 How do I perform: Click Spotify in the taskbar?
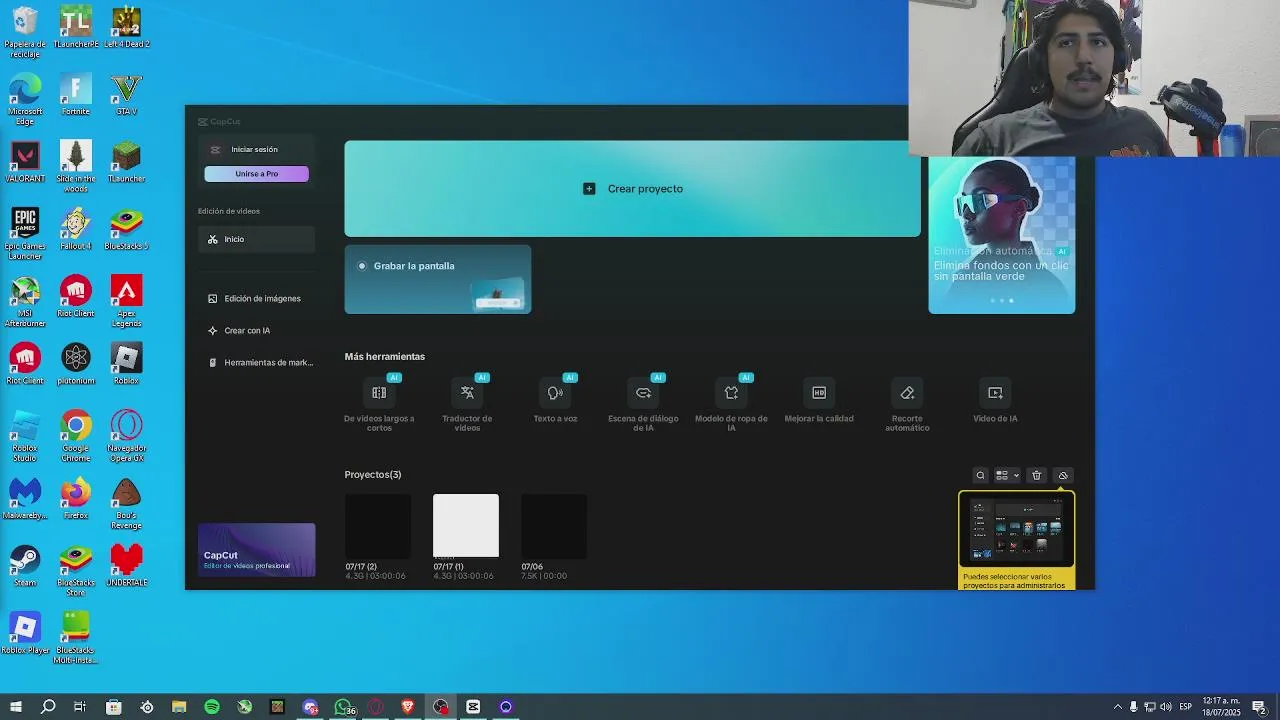click(x=212, y=707)
